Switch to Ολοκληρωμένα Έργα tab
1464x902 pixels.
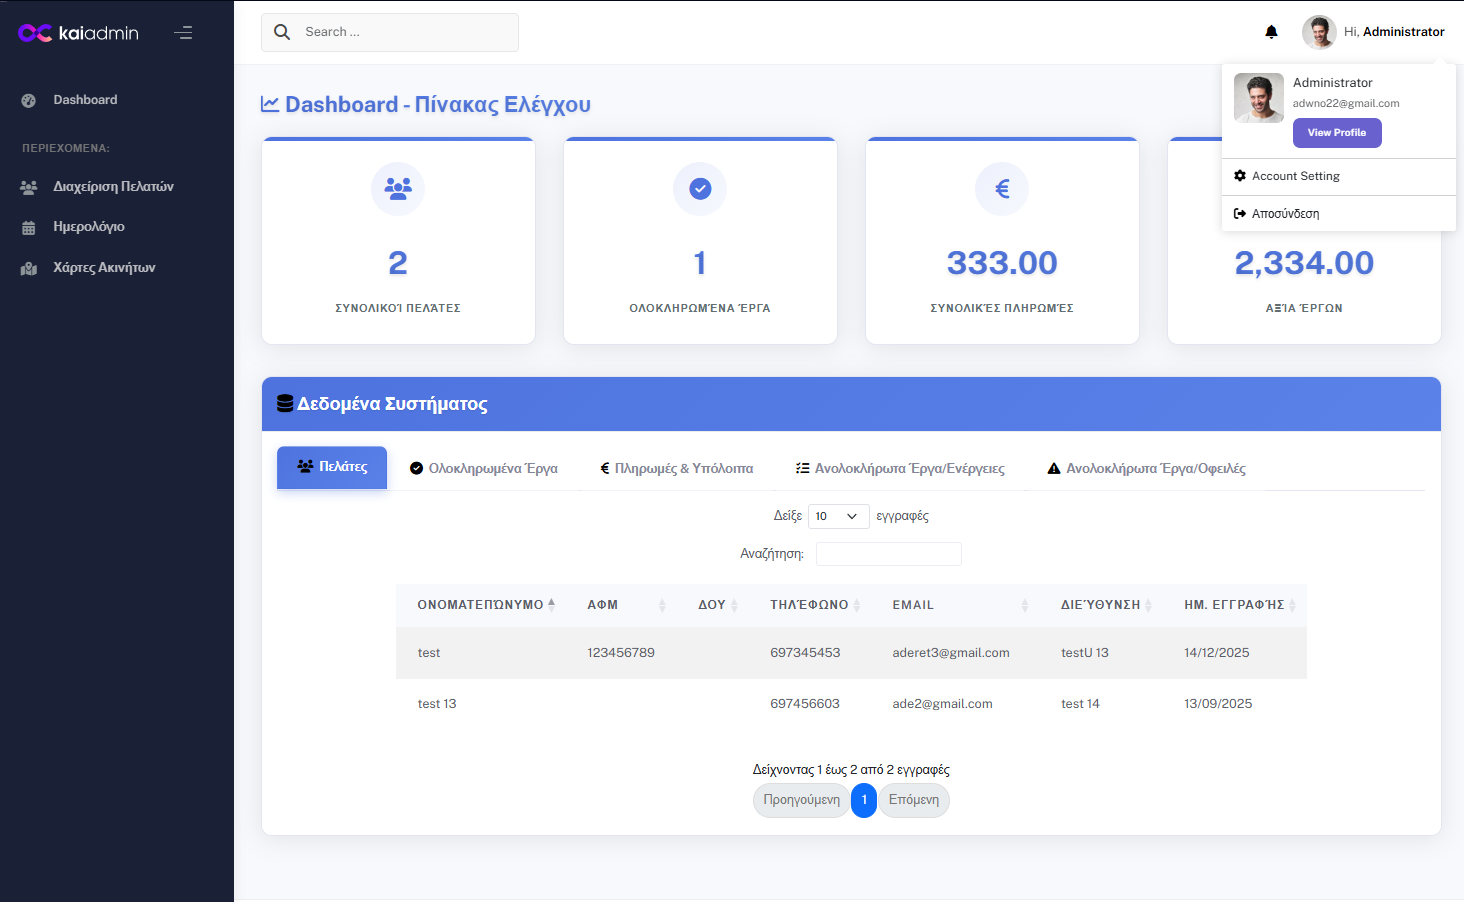pyautogui.click(x=484, y=468)
